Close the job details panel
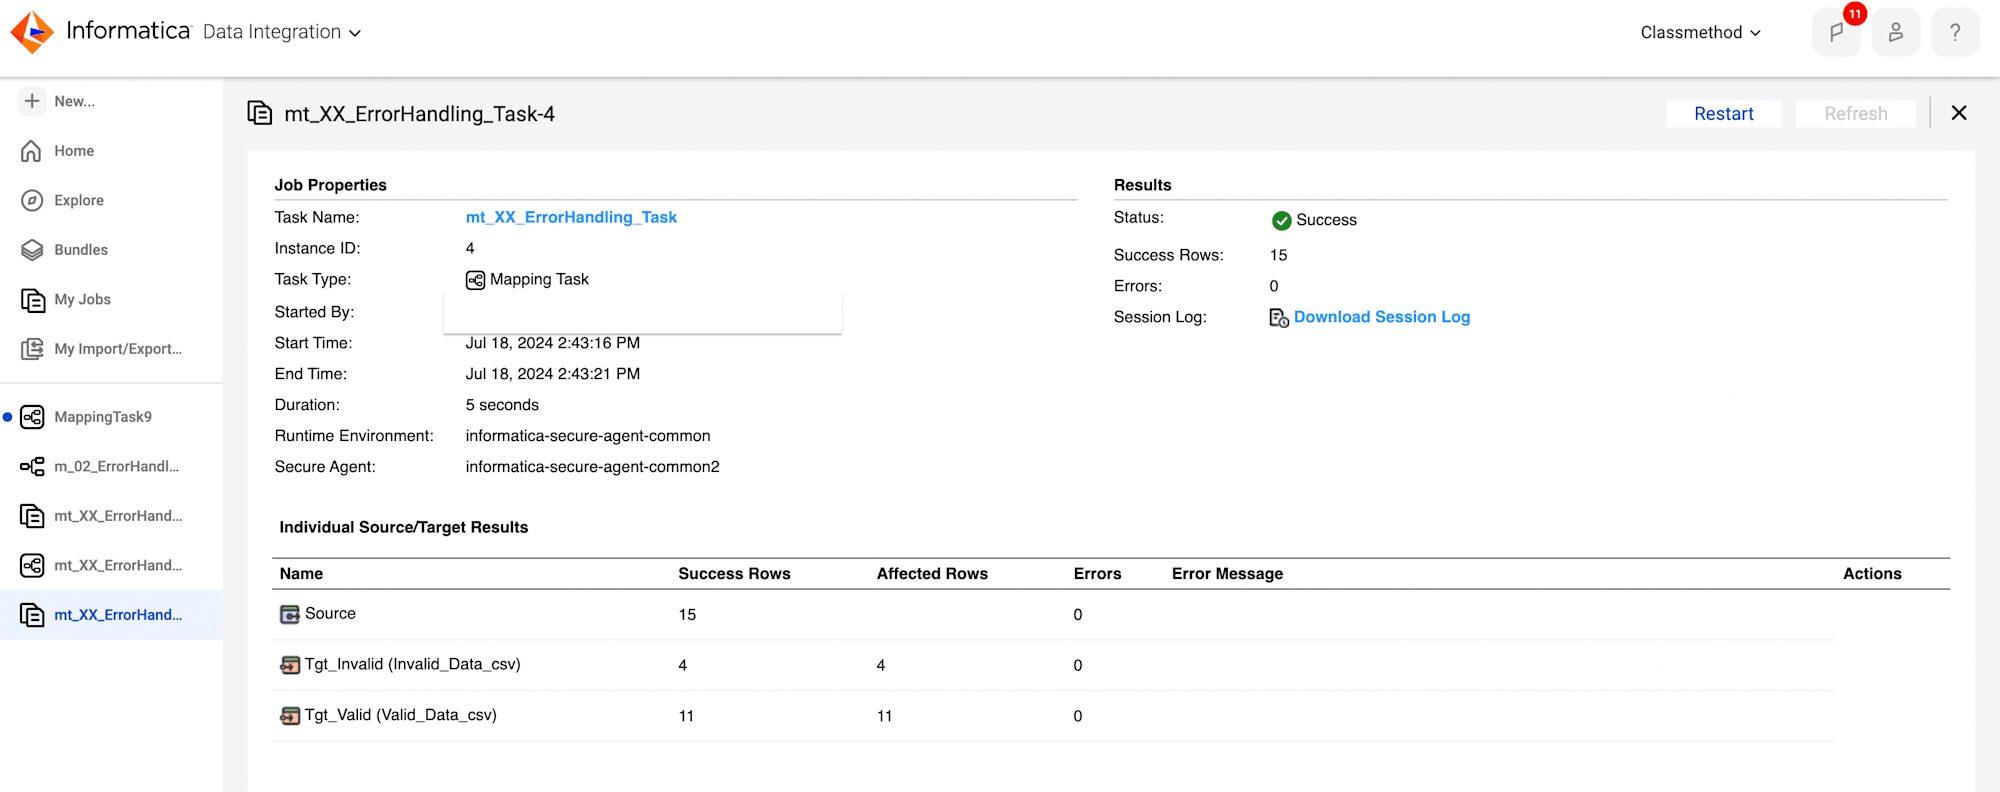 1959,113
